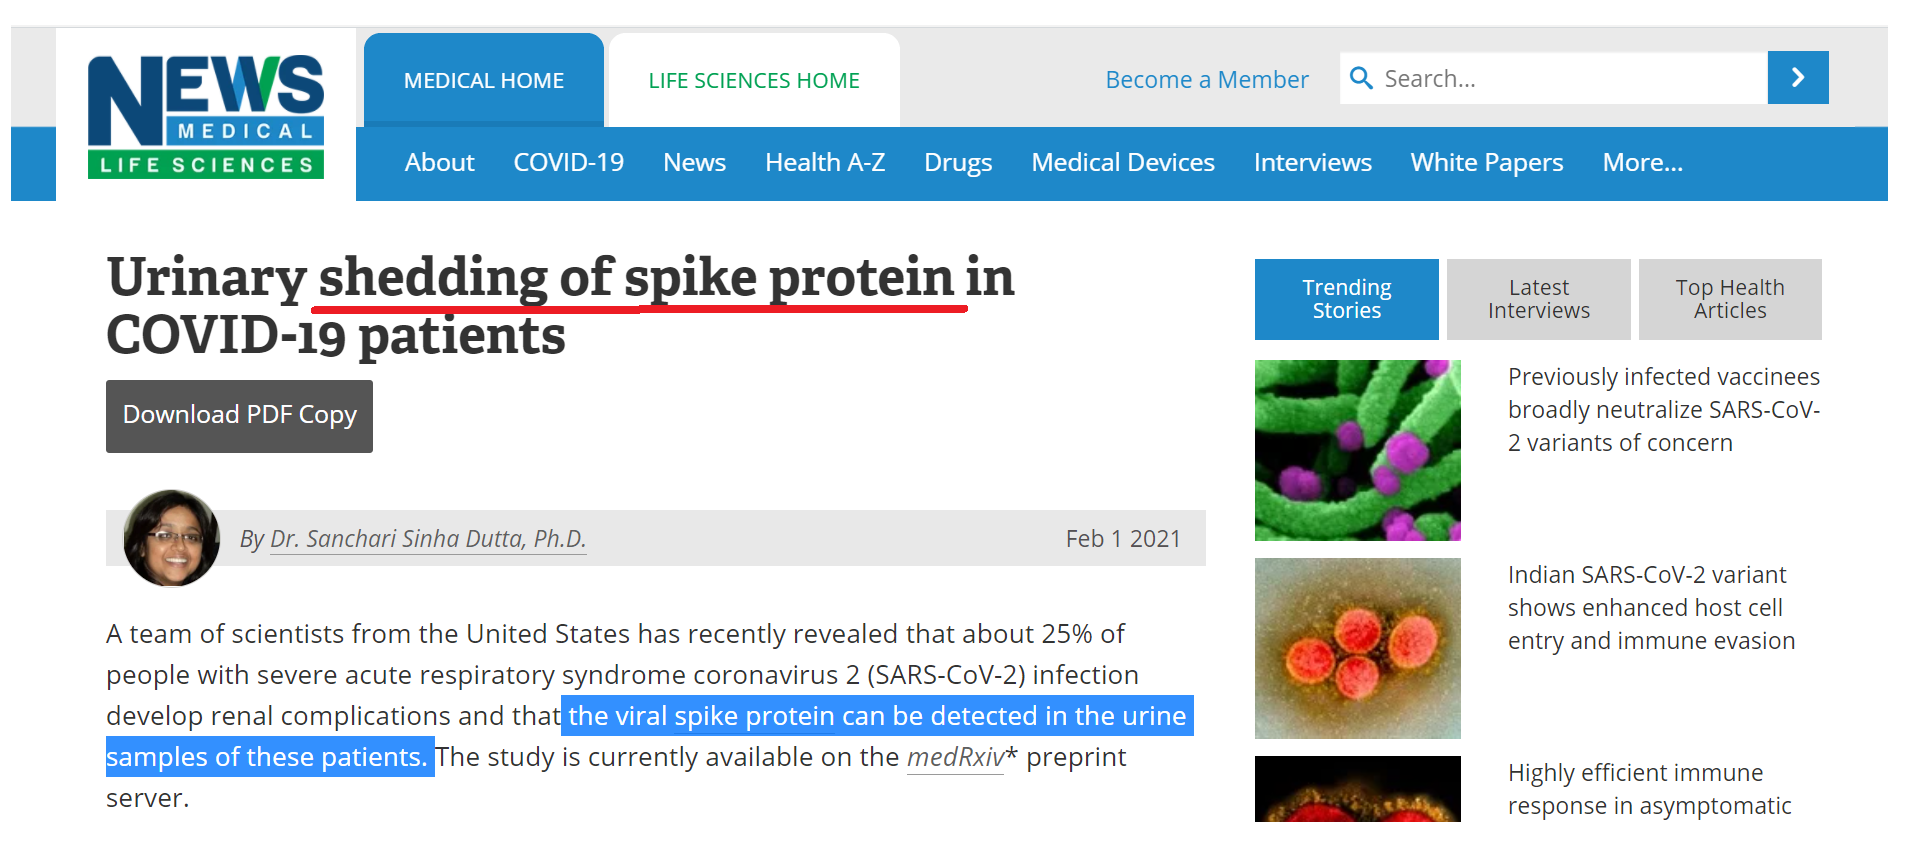Switch to the Medical Home tab
This screenshot has width=1905, height=865.
483,80
